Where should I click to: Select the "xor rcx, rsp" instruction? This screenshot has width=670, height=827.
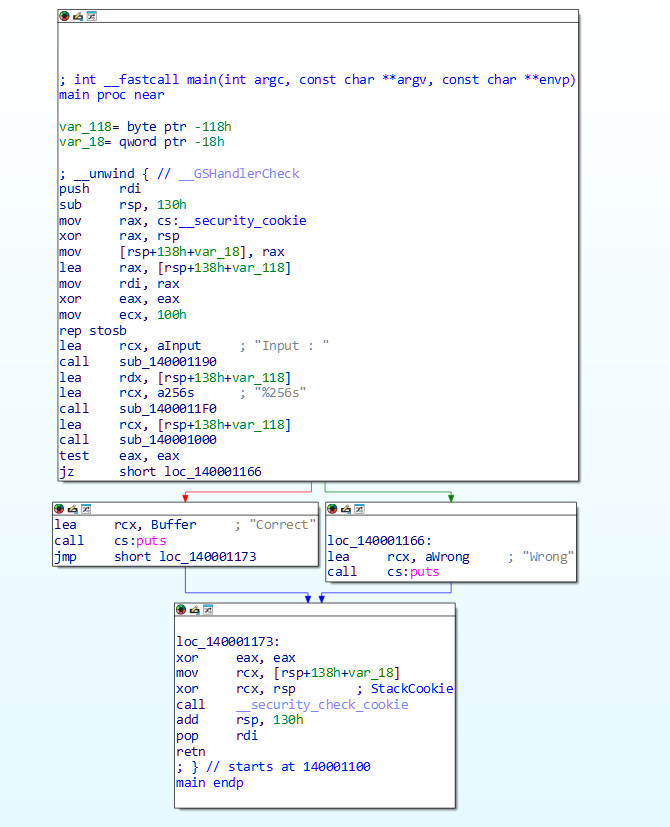pyautogui.click(x=236, y=689)
